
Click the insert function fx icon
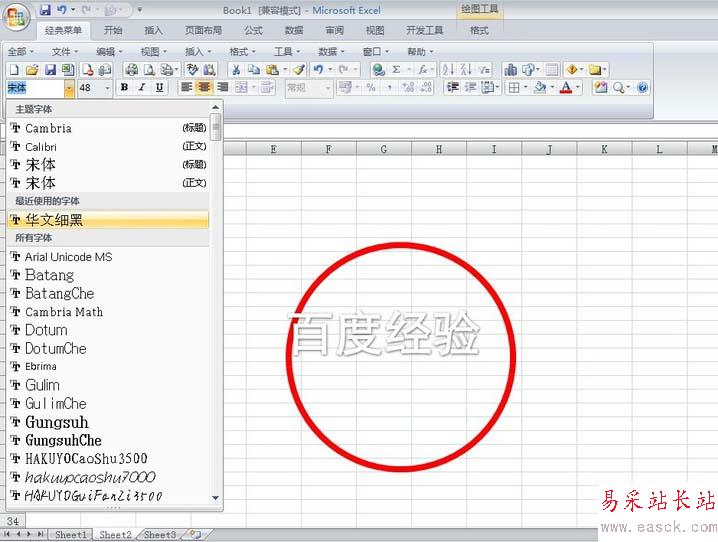[x=422, y=70]
